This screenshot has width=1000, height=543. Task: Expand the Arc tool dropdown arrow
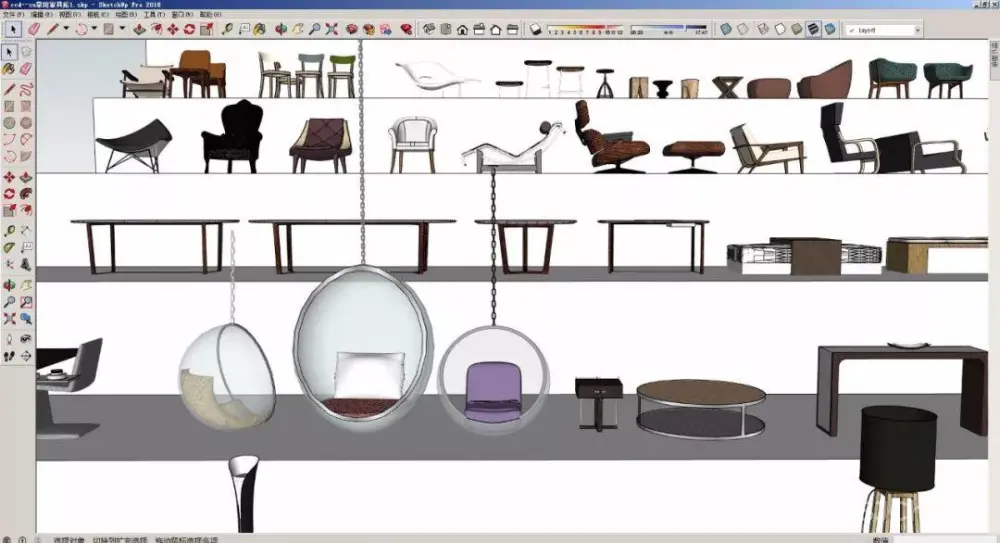click(94, 30)
